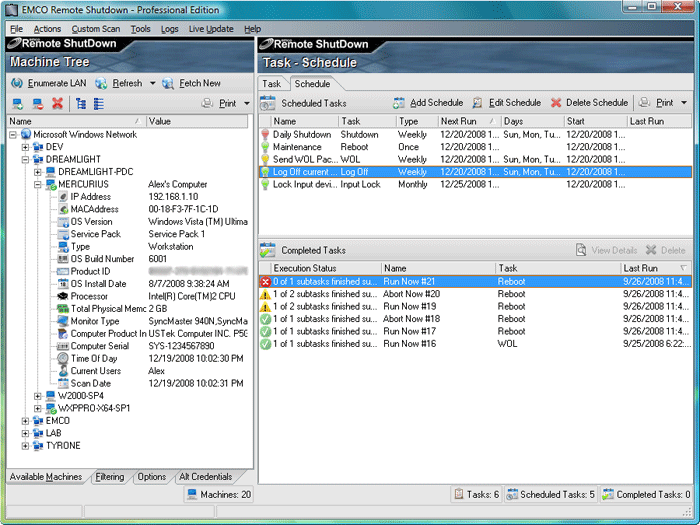Click the Completed Tasks calendar icon
Viewport: 700px width, 525px height.
tap(267, 250)
